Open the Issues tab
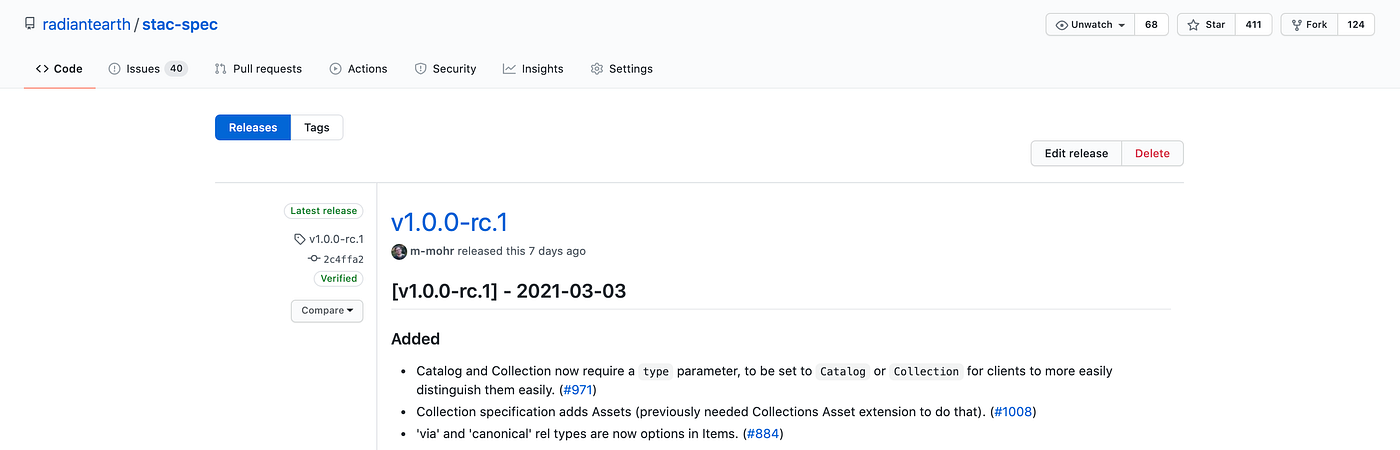 coord(148,69)
